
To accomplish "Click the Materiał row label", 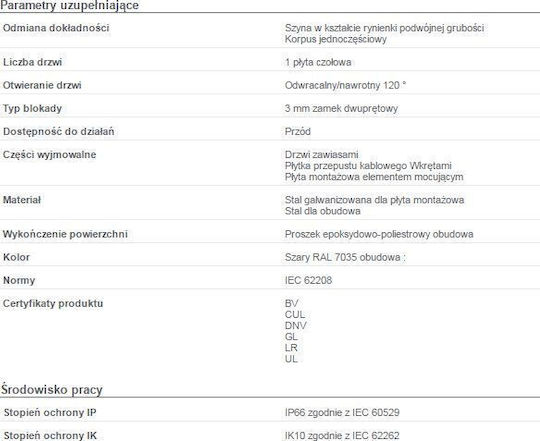I will [22, 200].
